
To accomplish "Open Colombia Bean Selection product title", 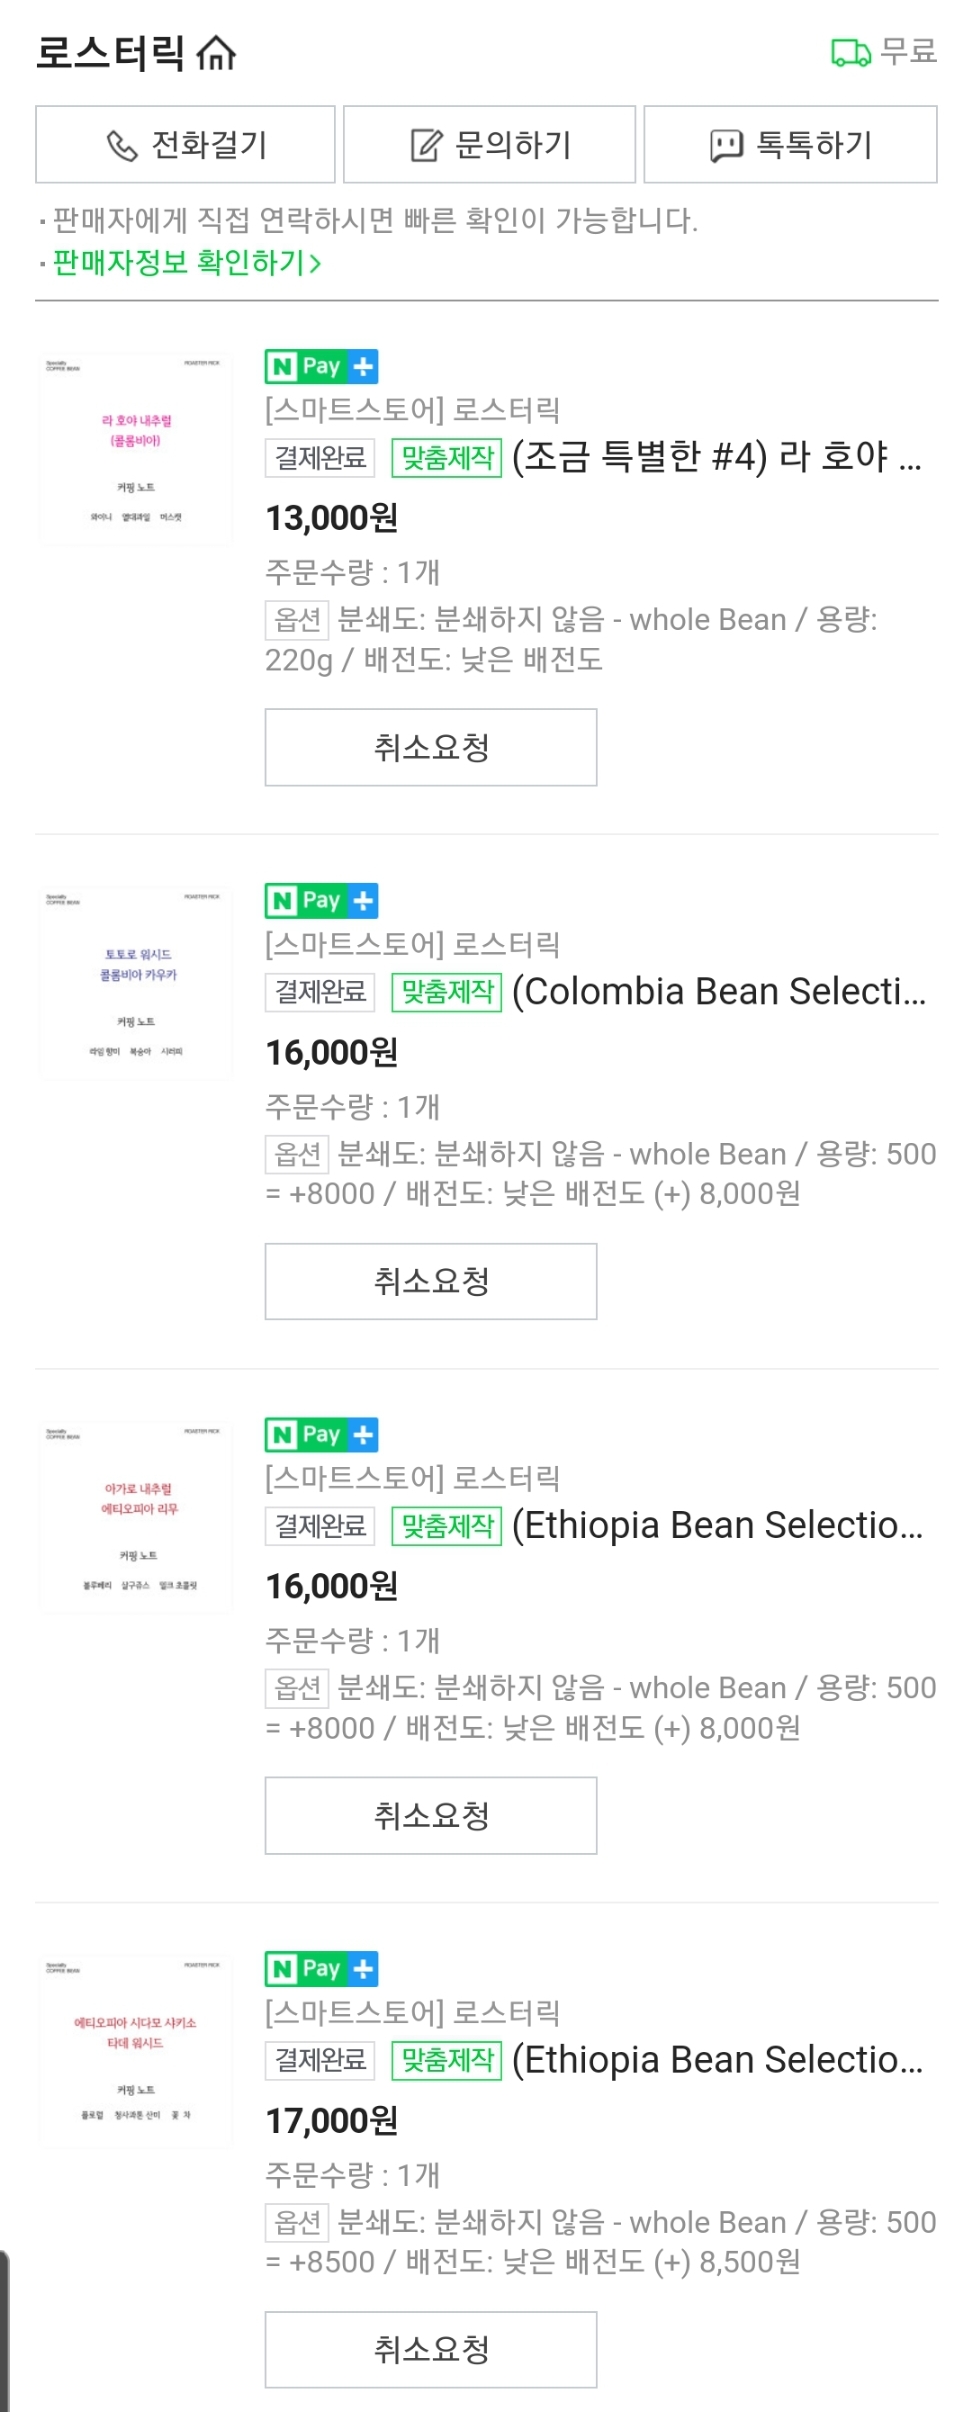I will [x=718, y=991].
